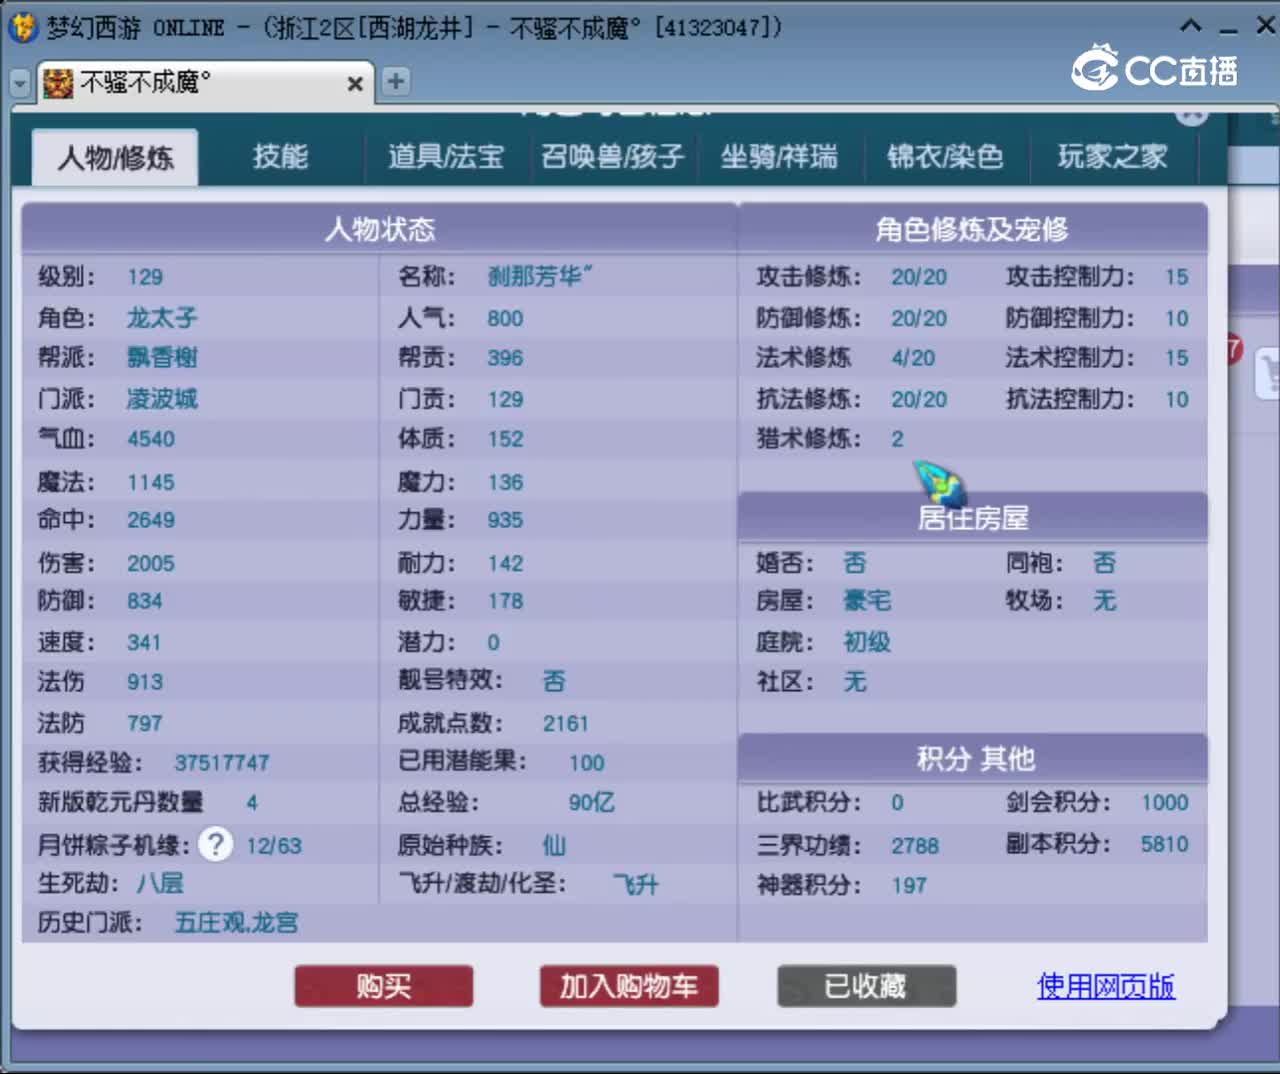Viewport: 1280px width, 1074px height.
Task: Click the 总经验 value 90亿
Action: pyautogui.click(x=592, y=802)
